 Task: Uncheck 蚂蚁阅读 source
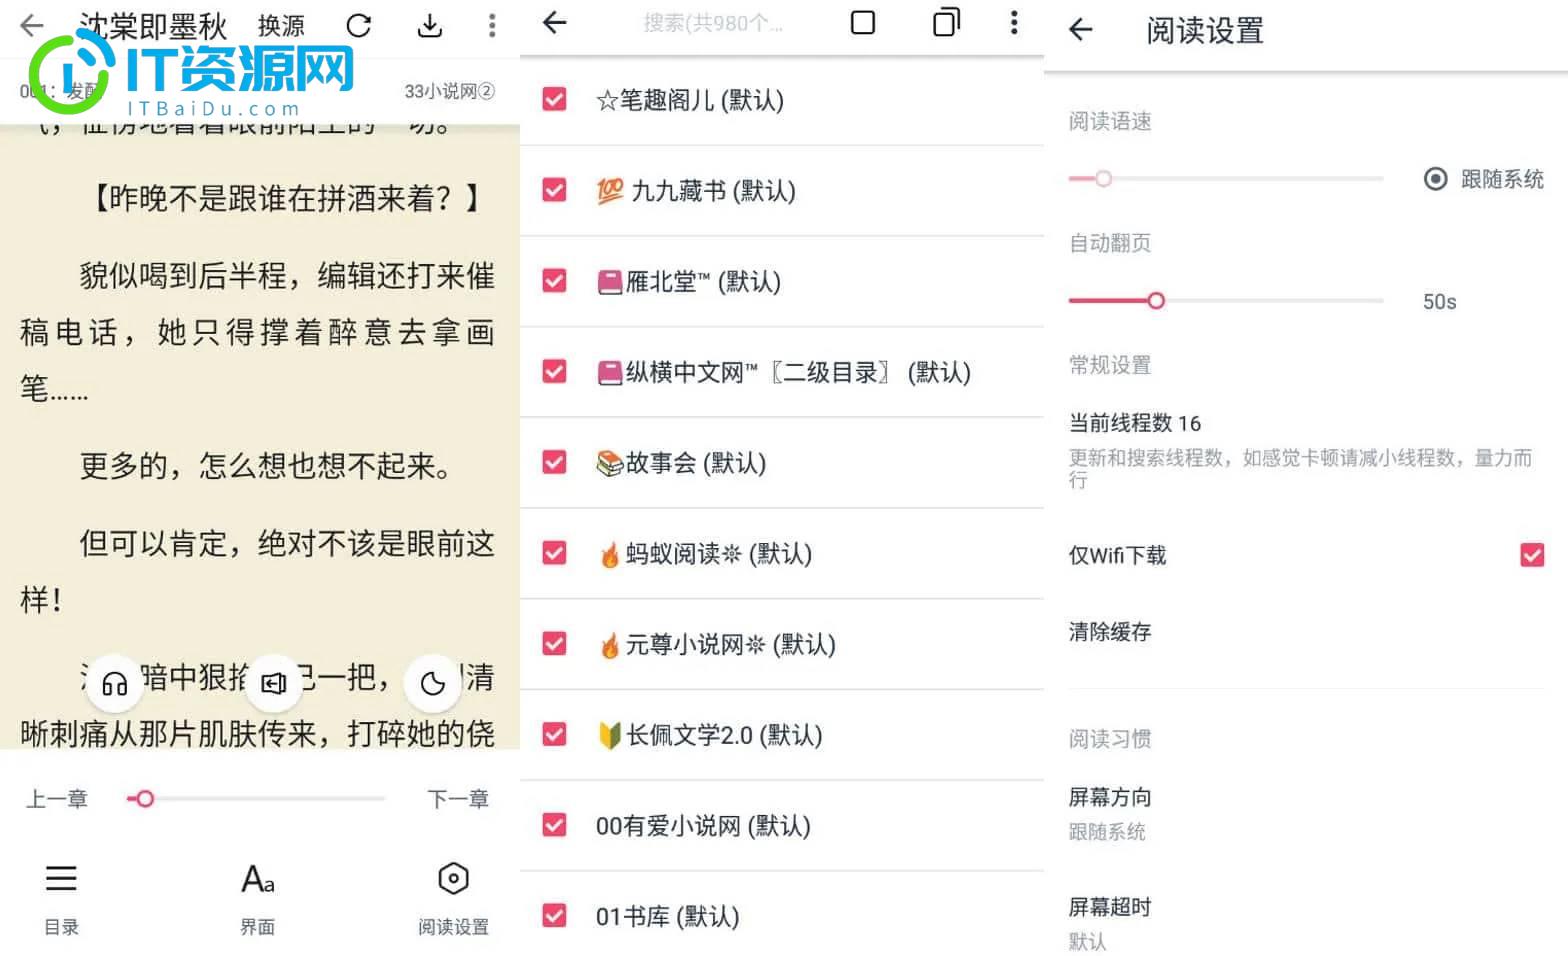[x=554, y=553]
